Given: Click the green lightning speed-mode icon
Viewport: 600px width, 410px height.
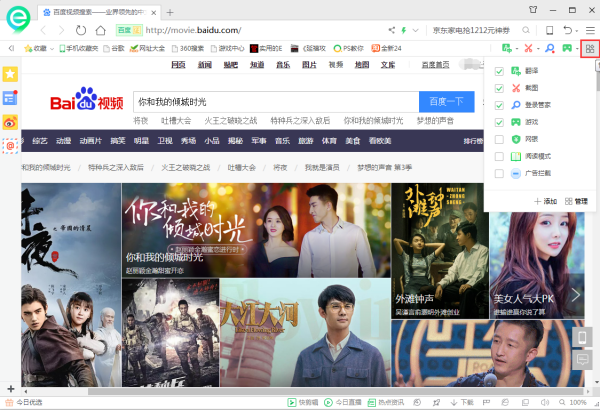Looking at the screenshot, I should (404, 30).
